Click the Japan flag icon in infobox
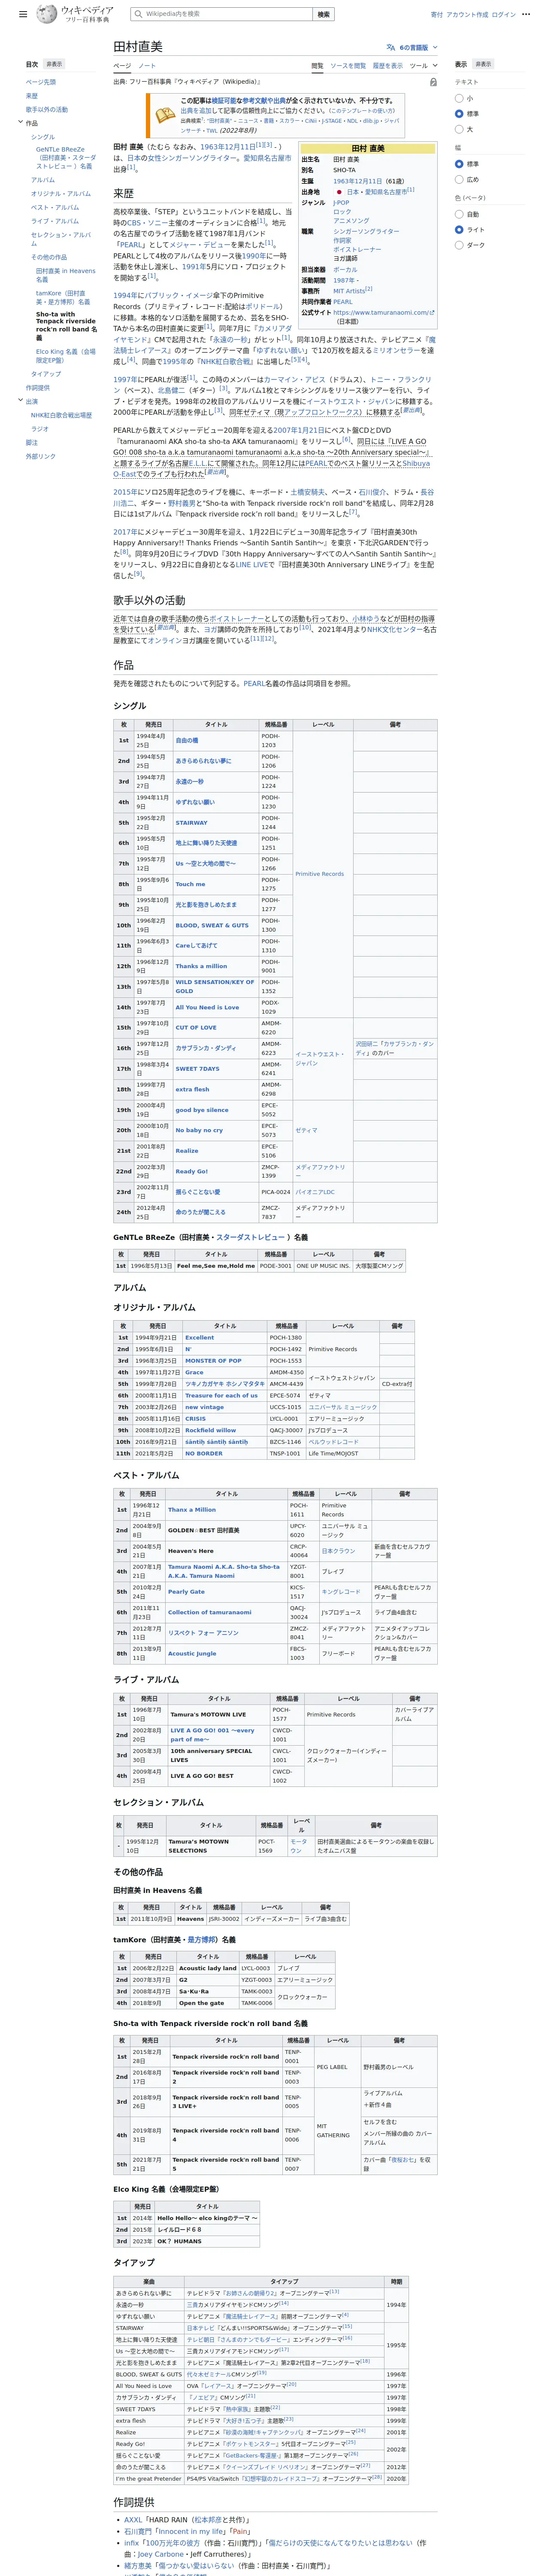Image resolution: width=551 pixels, height=2576 pixels. point(339,191)
